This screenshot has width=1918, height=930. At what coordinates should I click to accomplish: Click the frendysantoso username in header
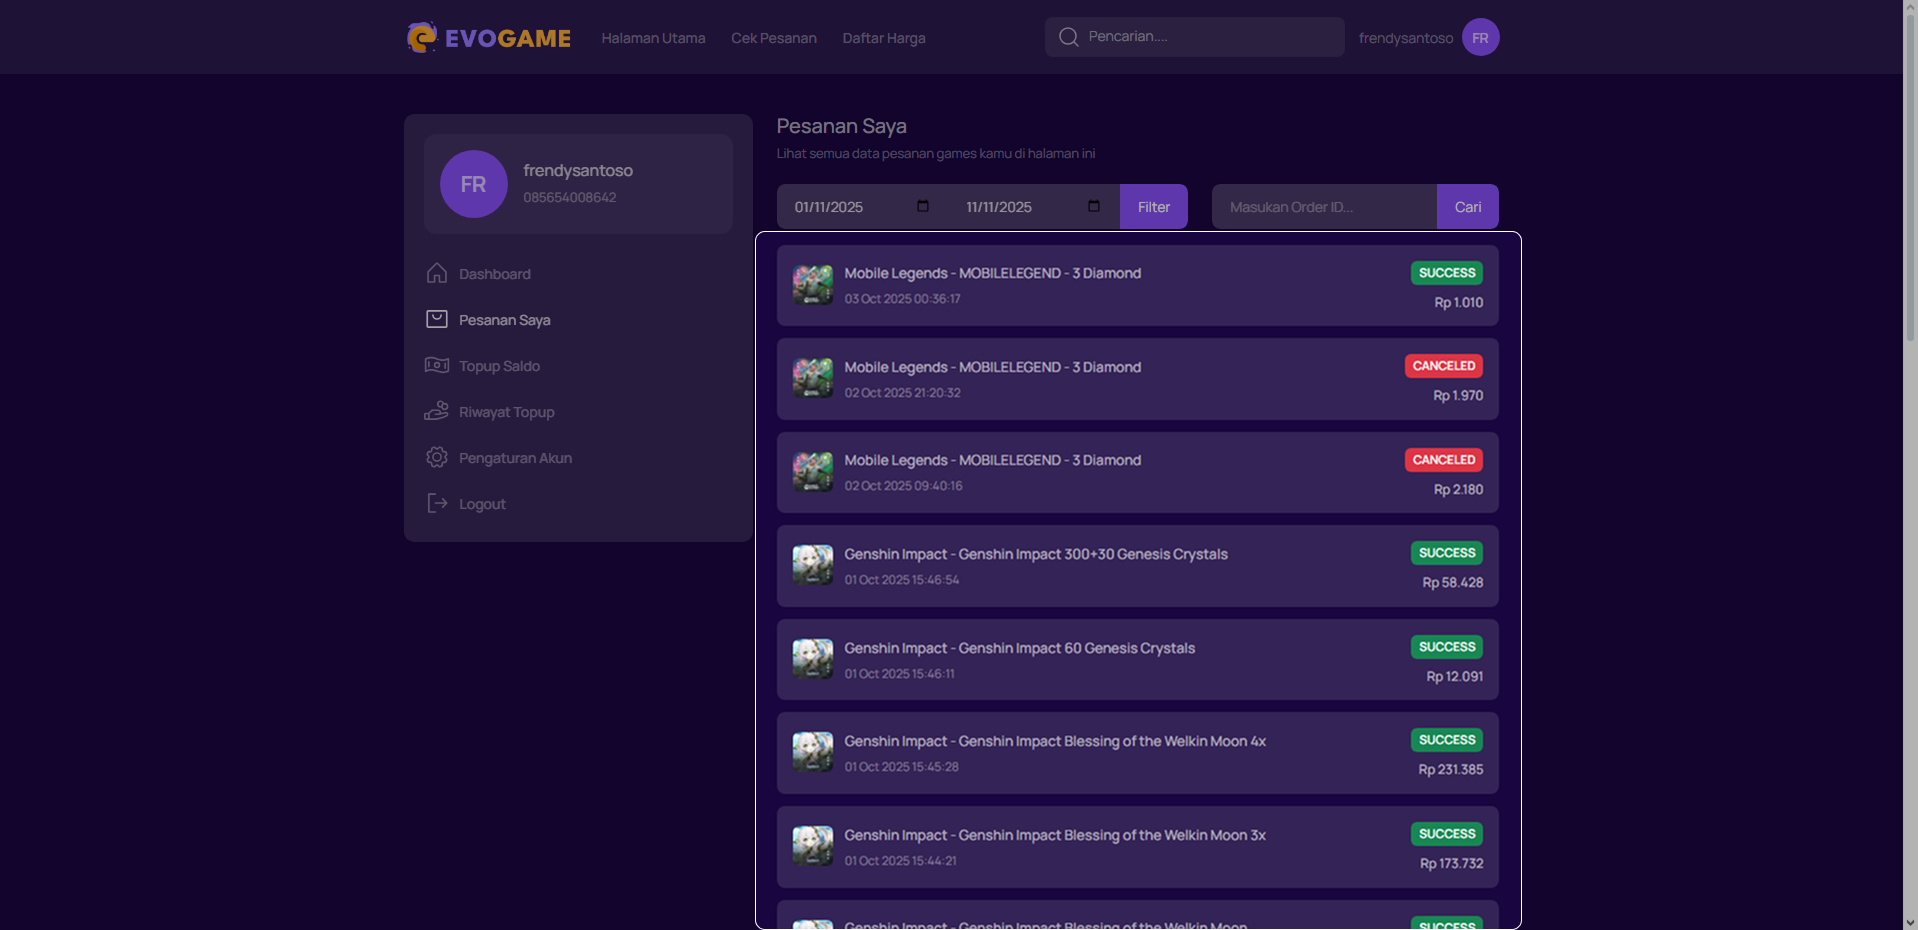pyautogui.click(x=1405, y=38)
